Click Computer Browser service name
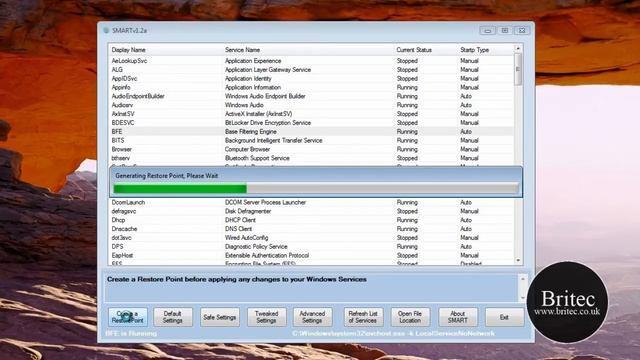 [247, 149]
